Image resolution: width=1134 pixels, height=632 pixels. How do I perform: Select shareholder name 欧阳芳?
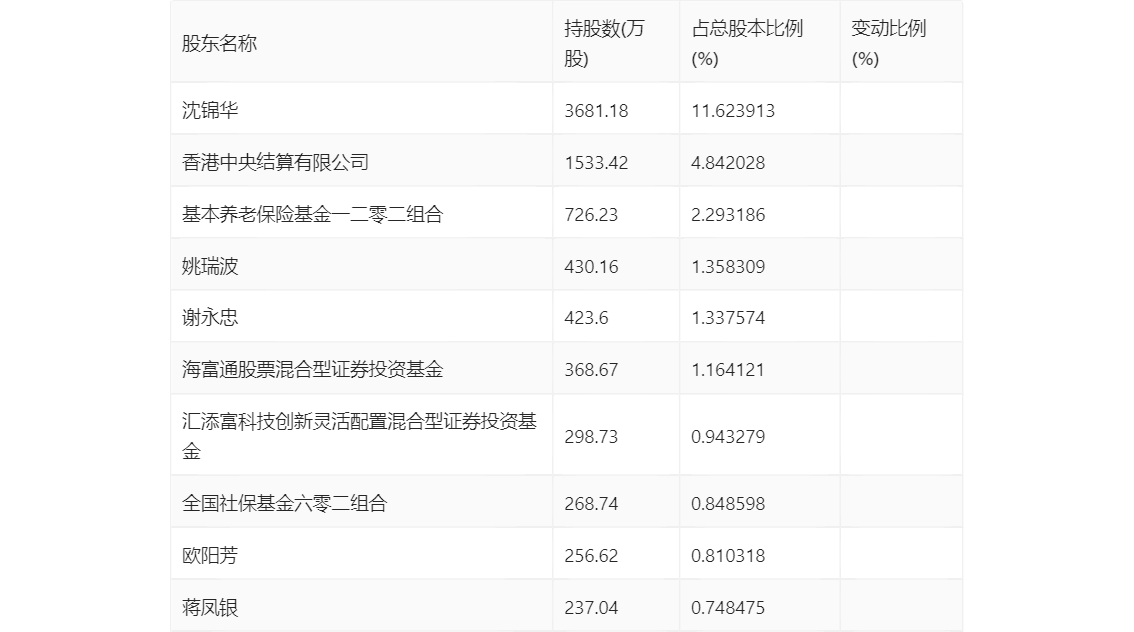(x=210, y=555)
